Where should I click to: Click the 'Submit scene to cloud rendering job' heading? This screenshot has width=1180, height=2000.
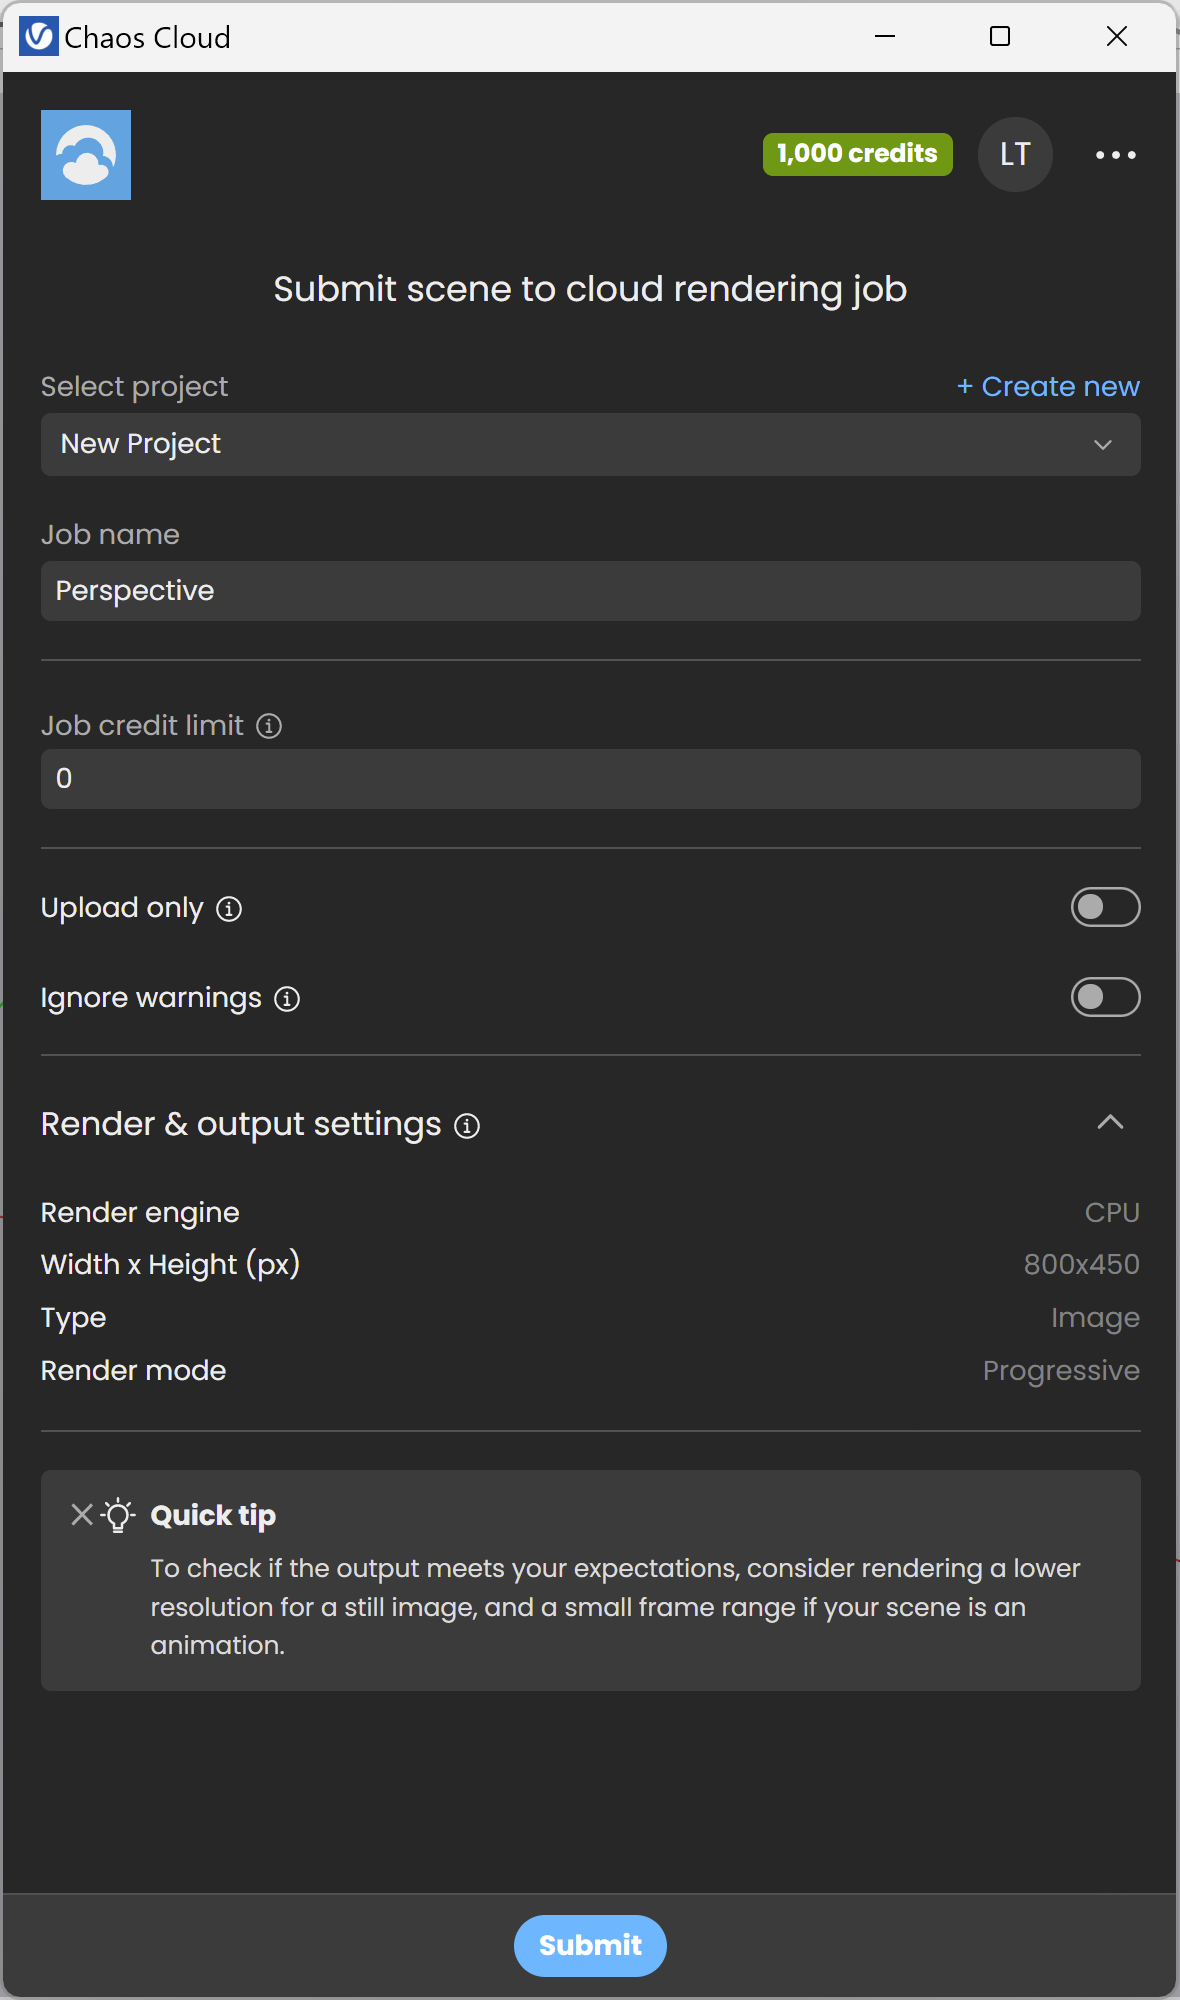click(590, 289)
